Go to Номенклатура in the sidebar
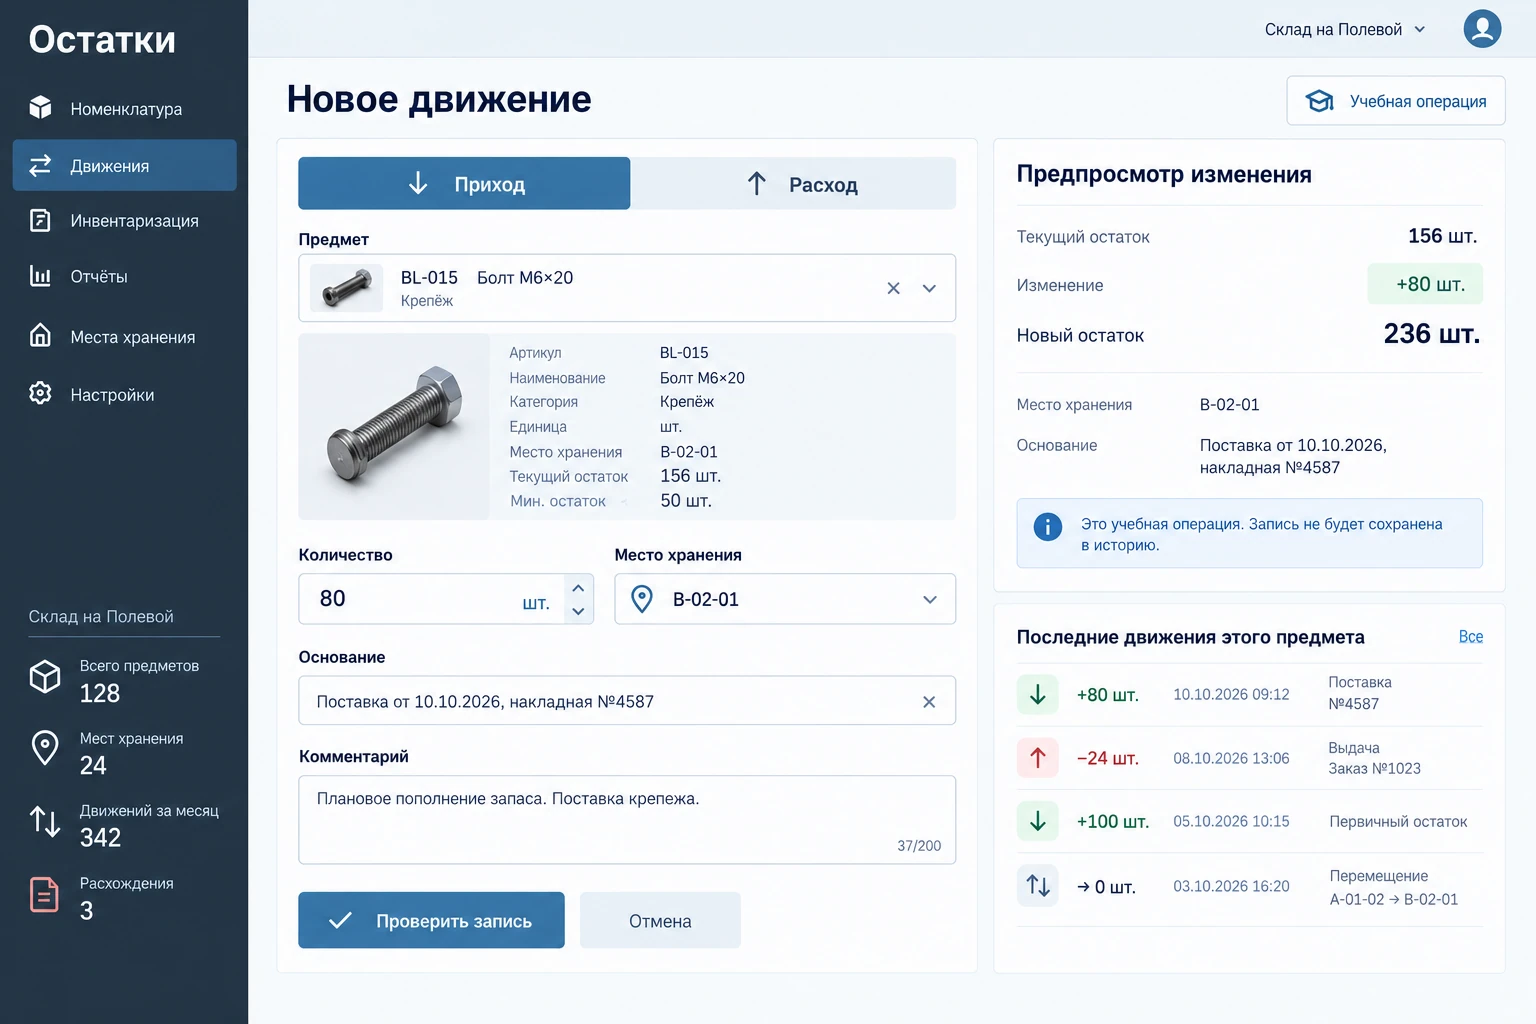Image resolution: width=1536 pixels, height=1024 pixels. (x=124, y=109)
